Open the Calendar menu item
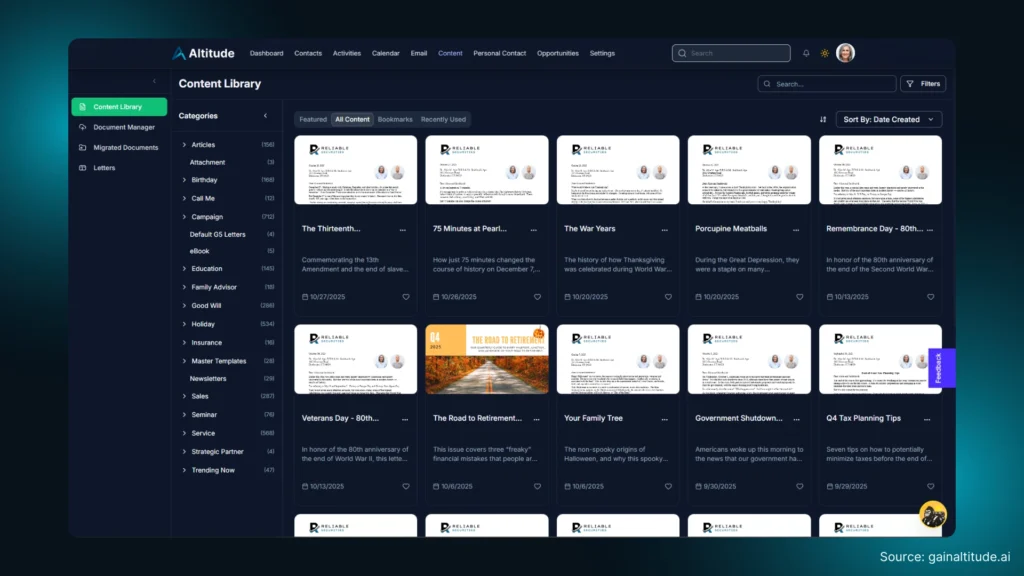The height and width of the screenshot is (576, 1024). [386, 53]
